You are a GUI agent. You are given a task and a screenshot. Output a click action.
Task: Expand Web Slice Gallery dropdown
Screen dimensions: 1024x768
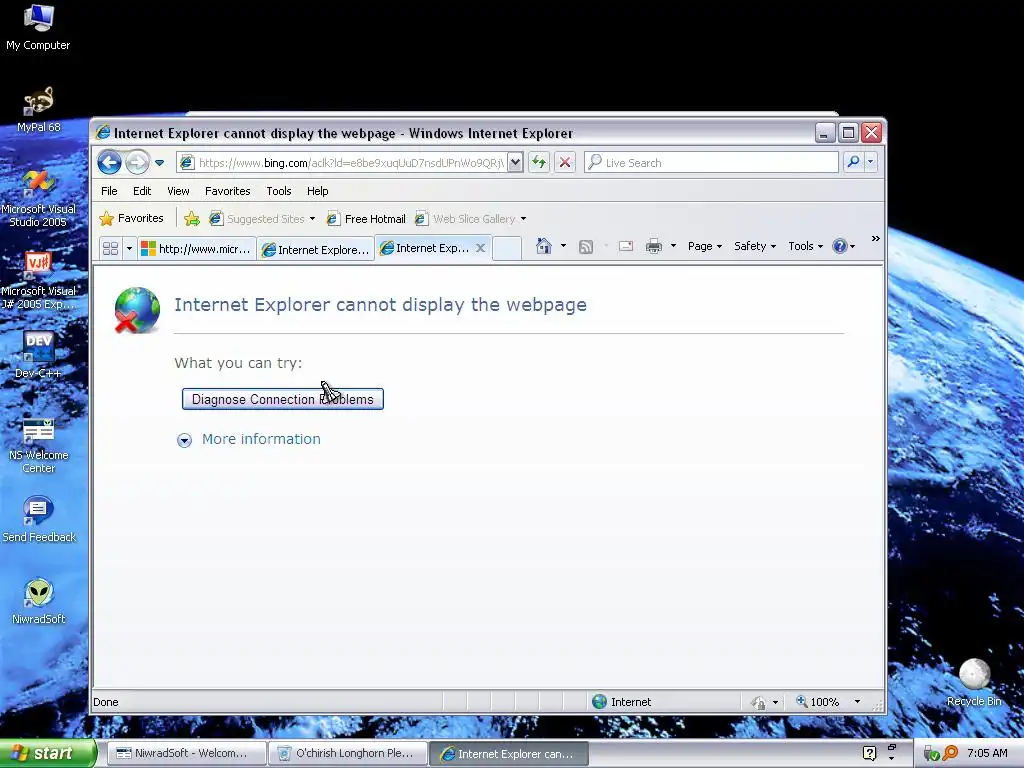pos(523,219)
